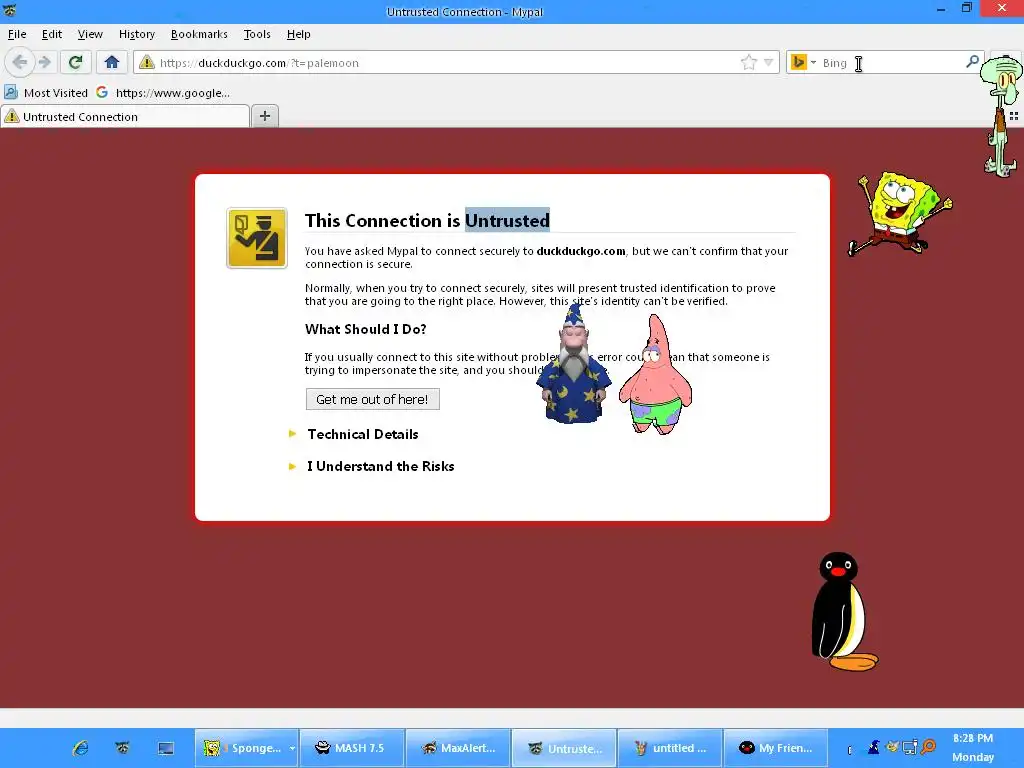Click the highlighted word Untrusted in heading
Viewport: 1024px width, 768px height.
(x=507, y=221)
